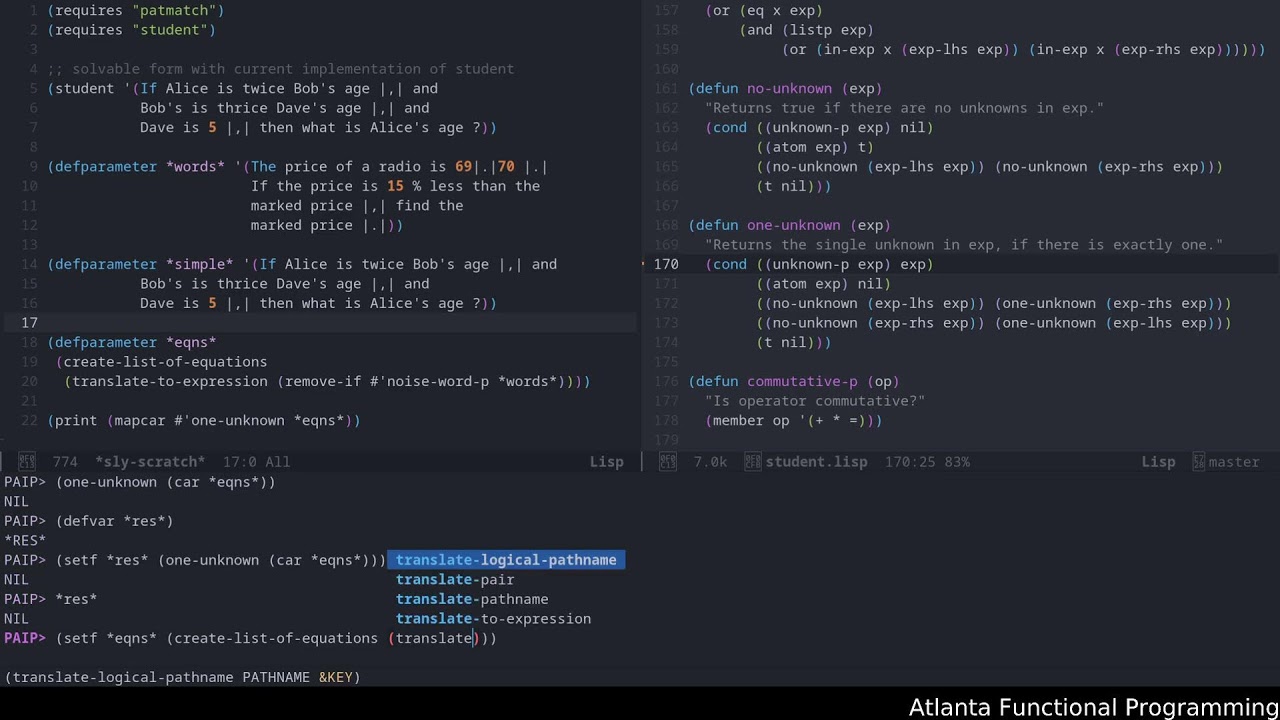The width and height of the screenshot is (1280, 720).
Task: Click docstring "Is operator commutative?"
Action: [x=815, y=401]
